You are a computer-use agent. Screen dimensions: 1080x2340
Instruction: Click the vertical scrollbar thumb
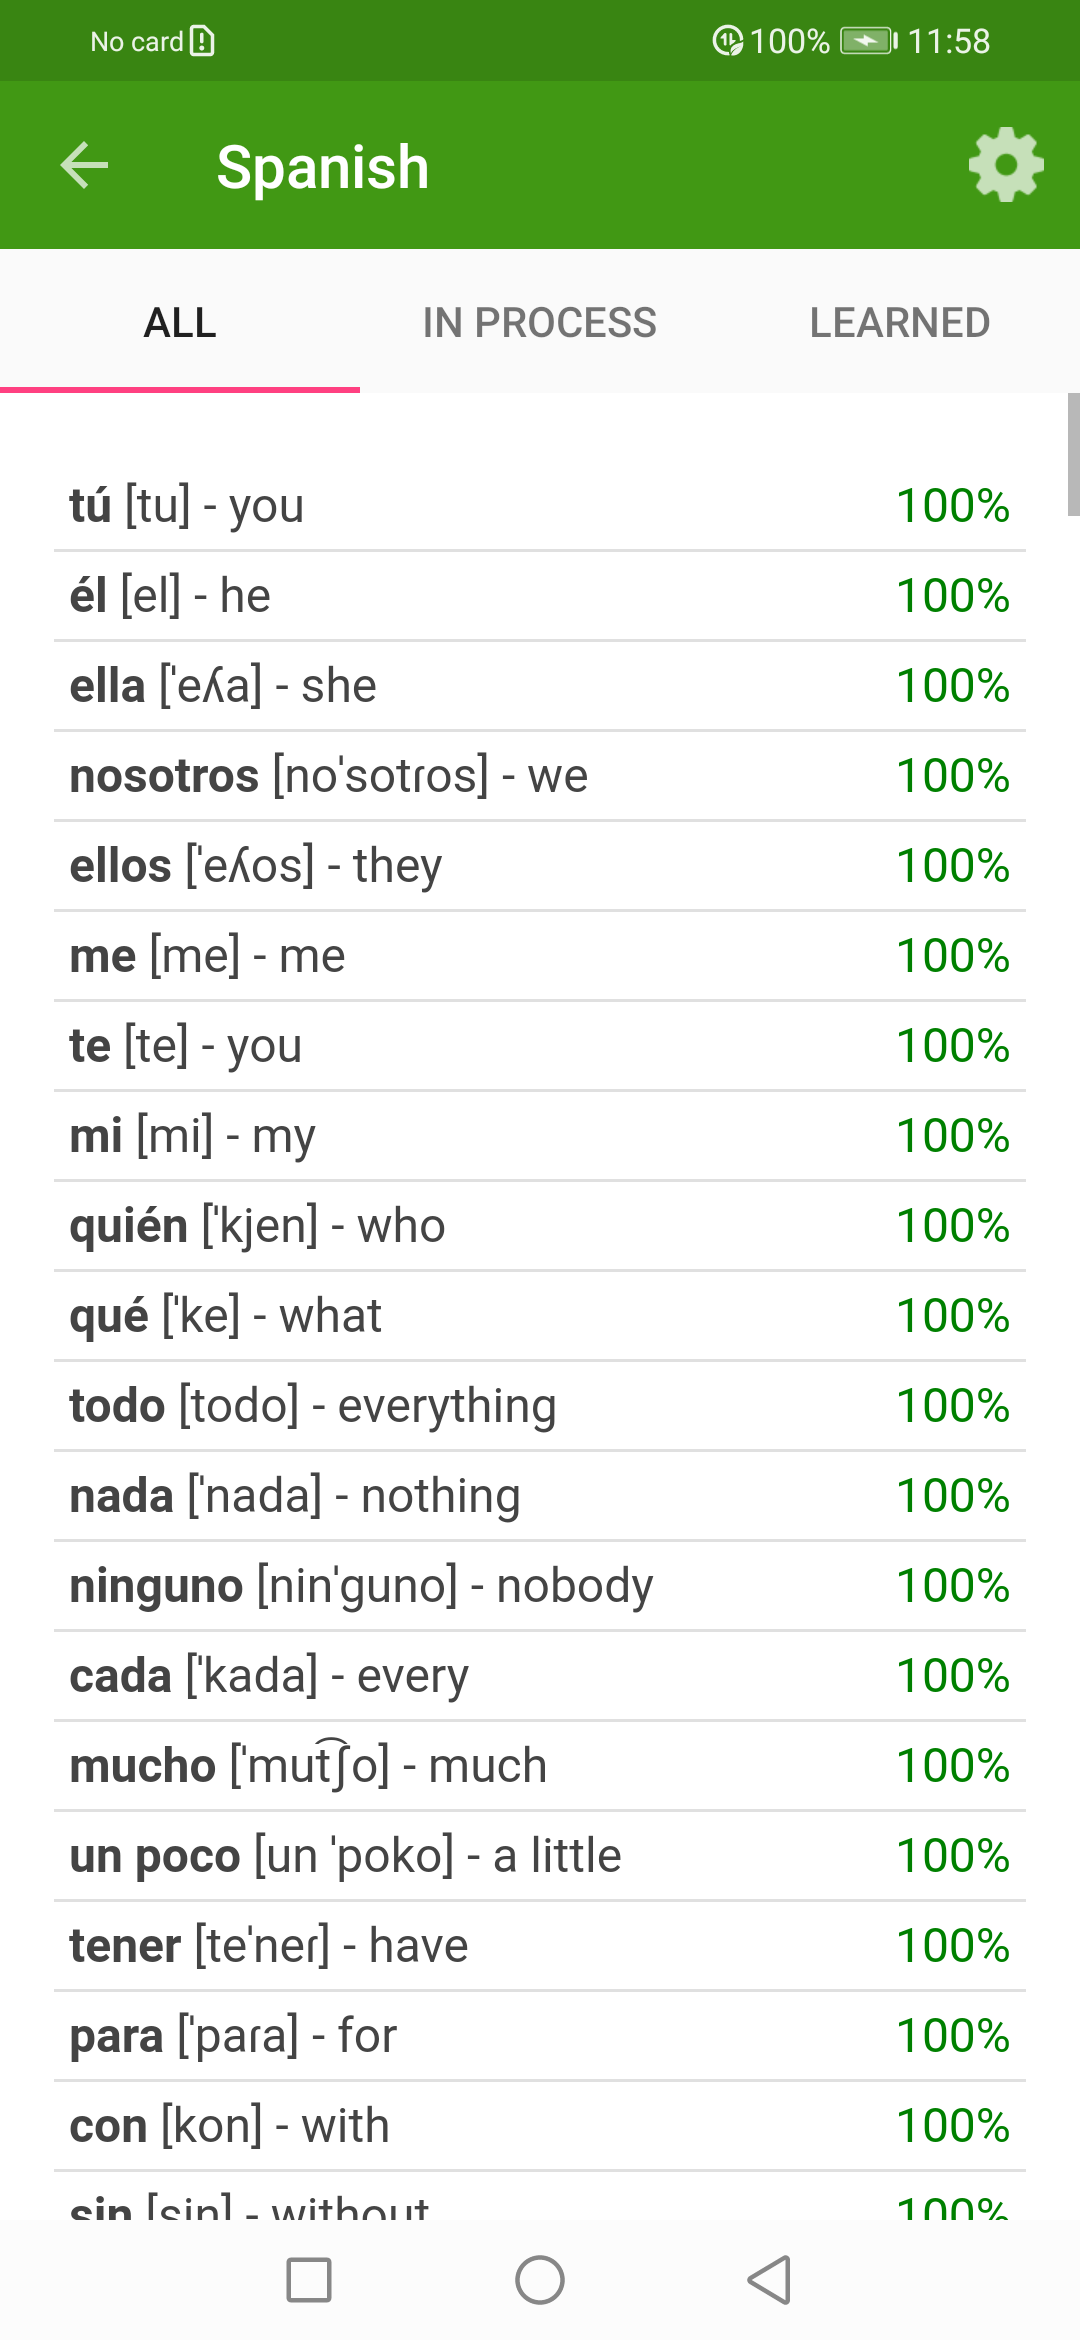[1073, 454]
